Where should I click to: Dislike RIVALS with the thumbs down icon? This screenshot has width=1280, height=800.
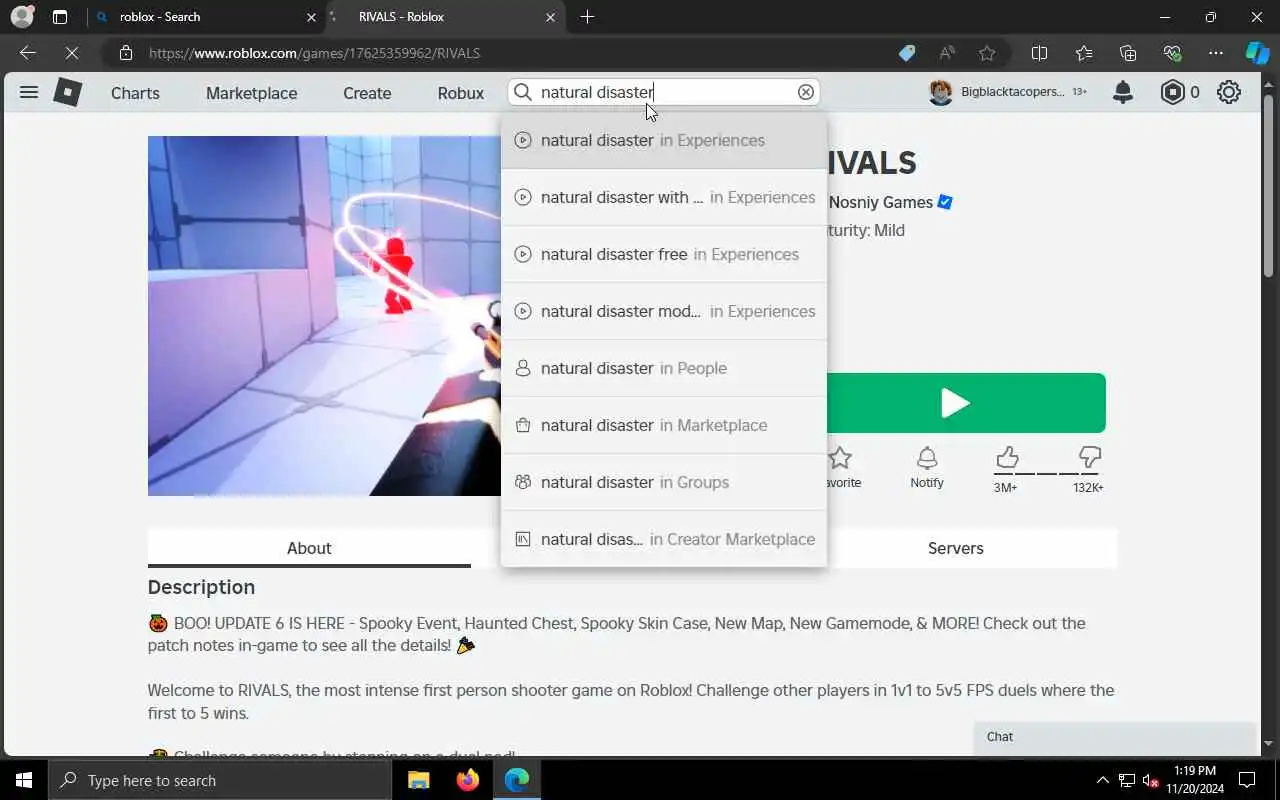point(1090,458)
